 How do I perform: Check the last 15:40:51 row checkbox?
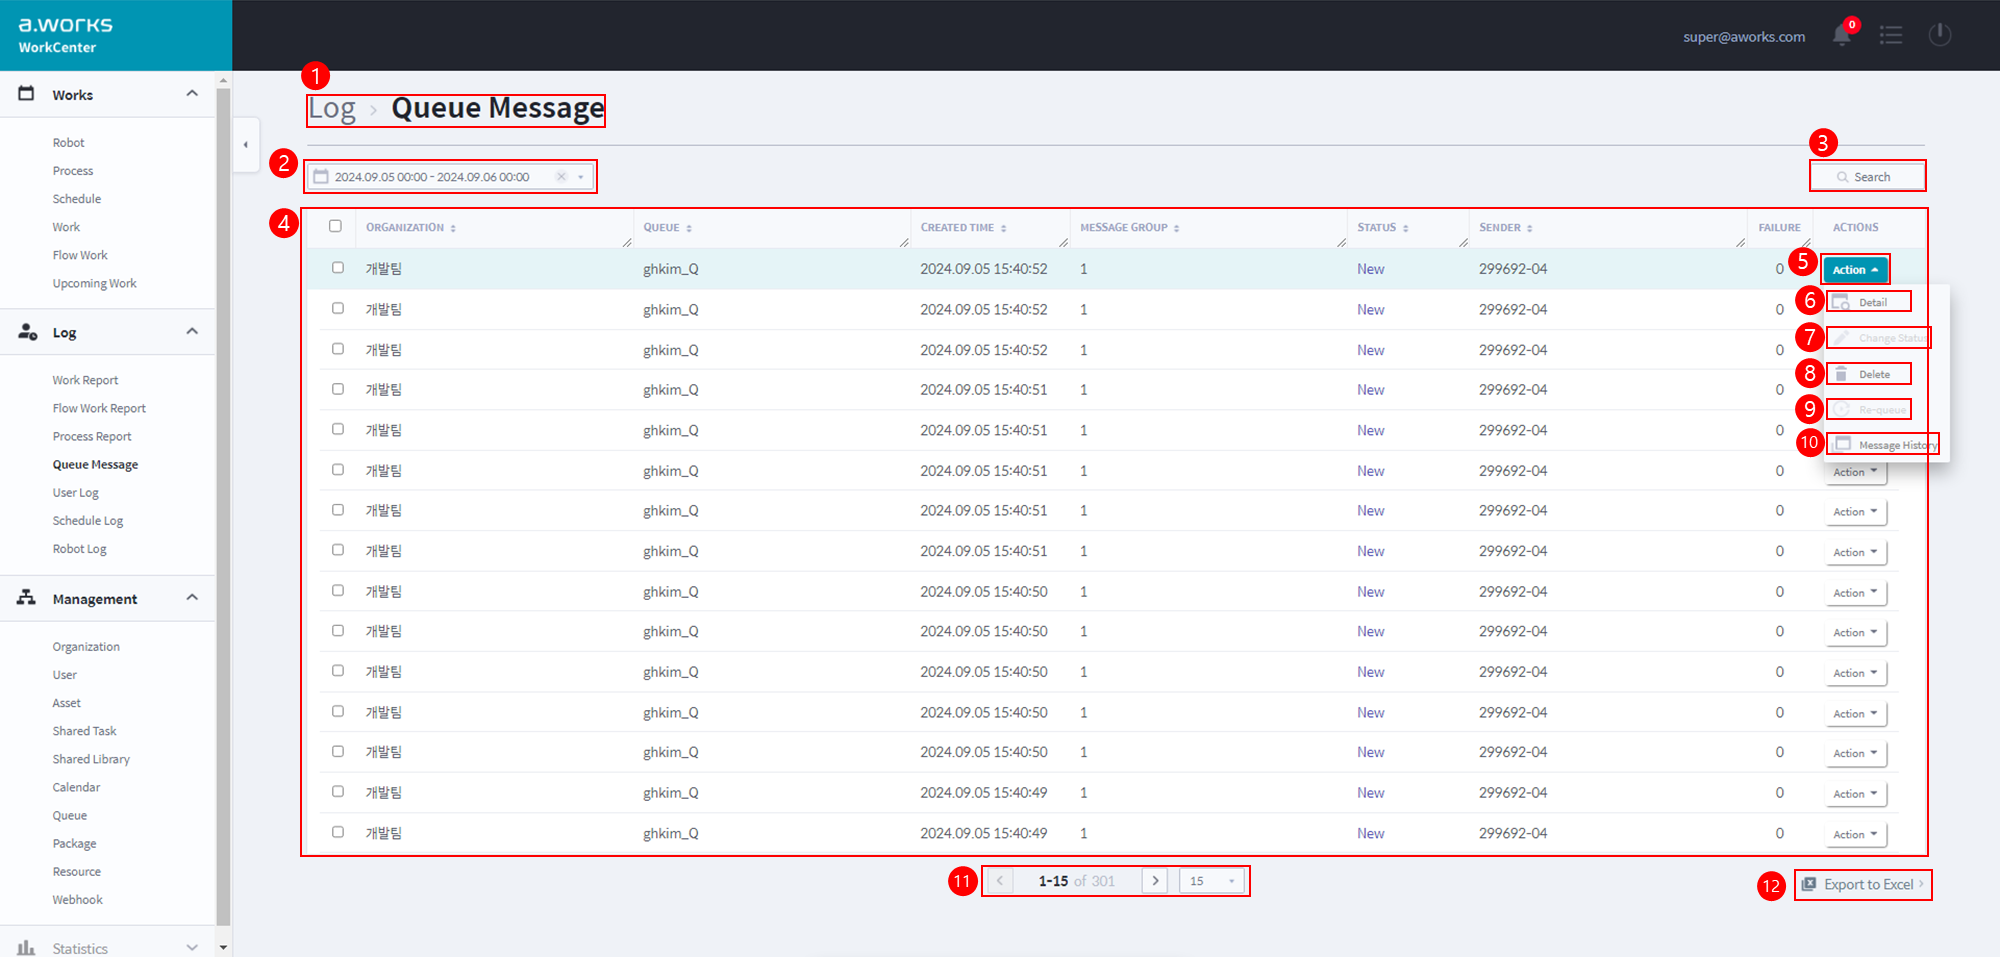[338, 550]
